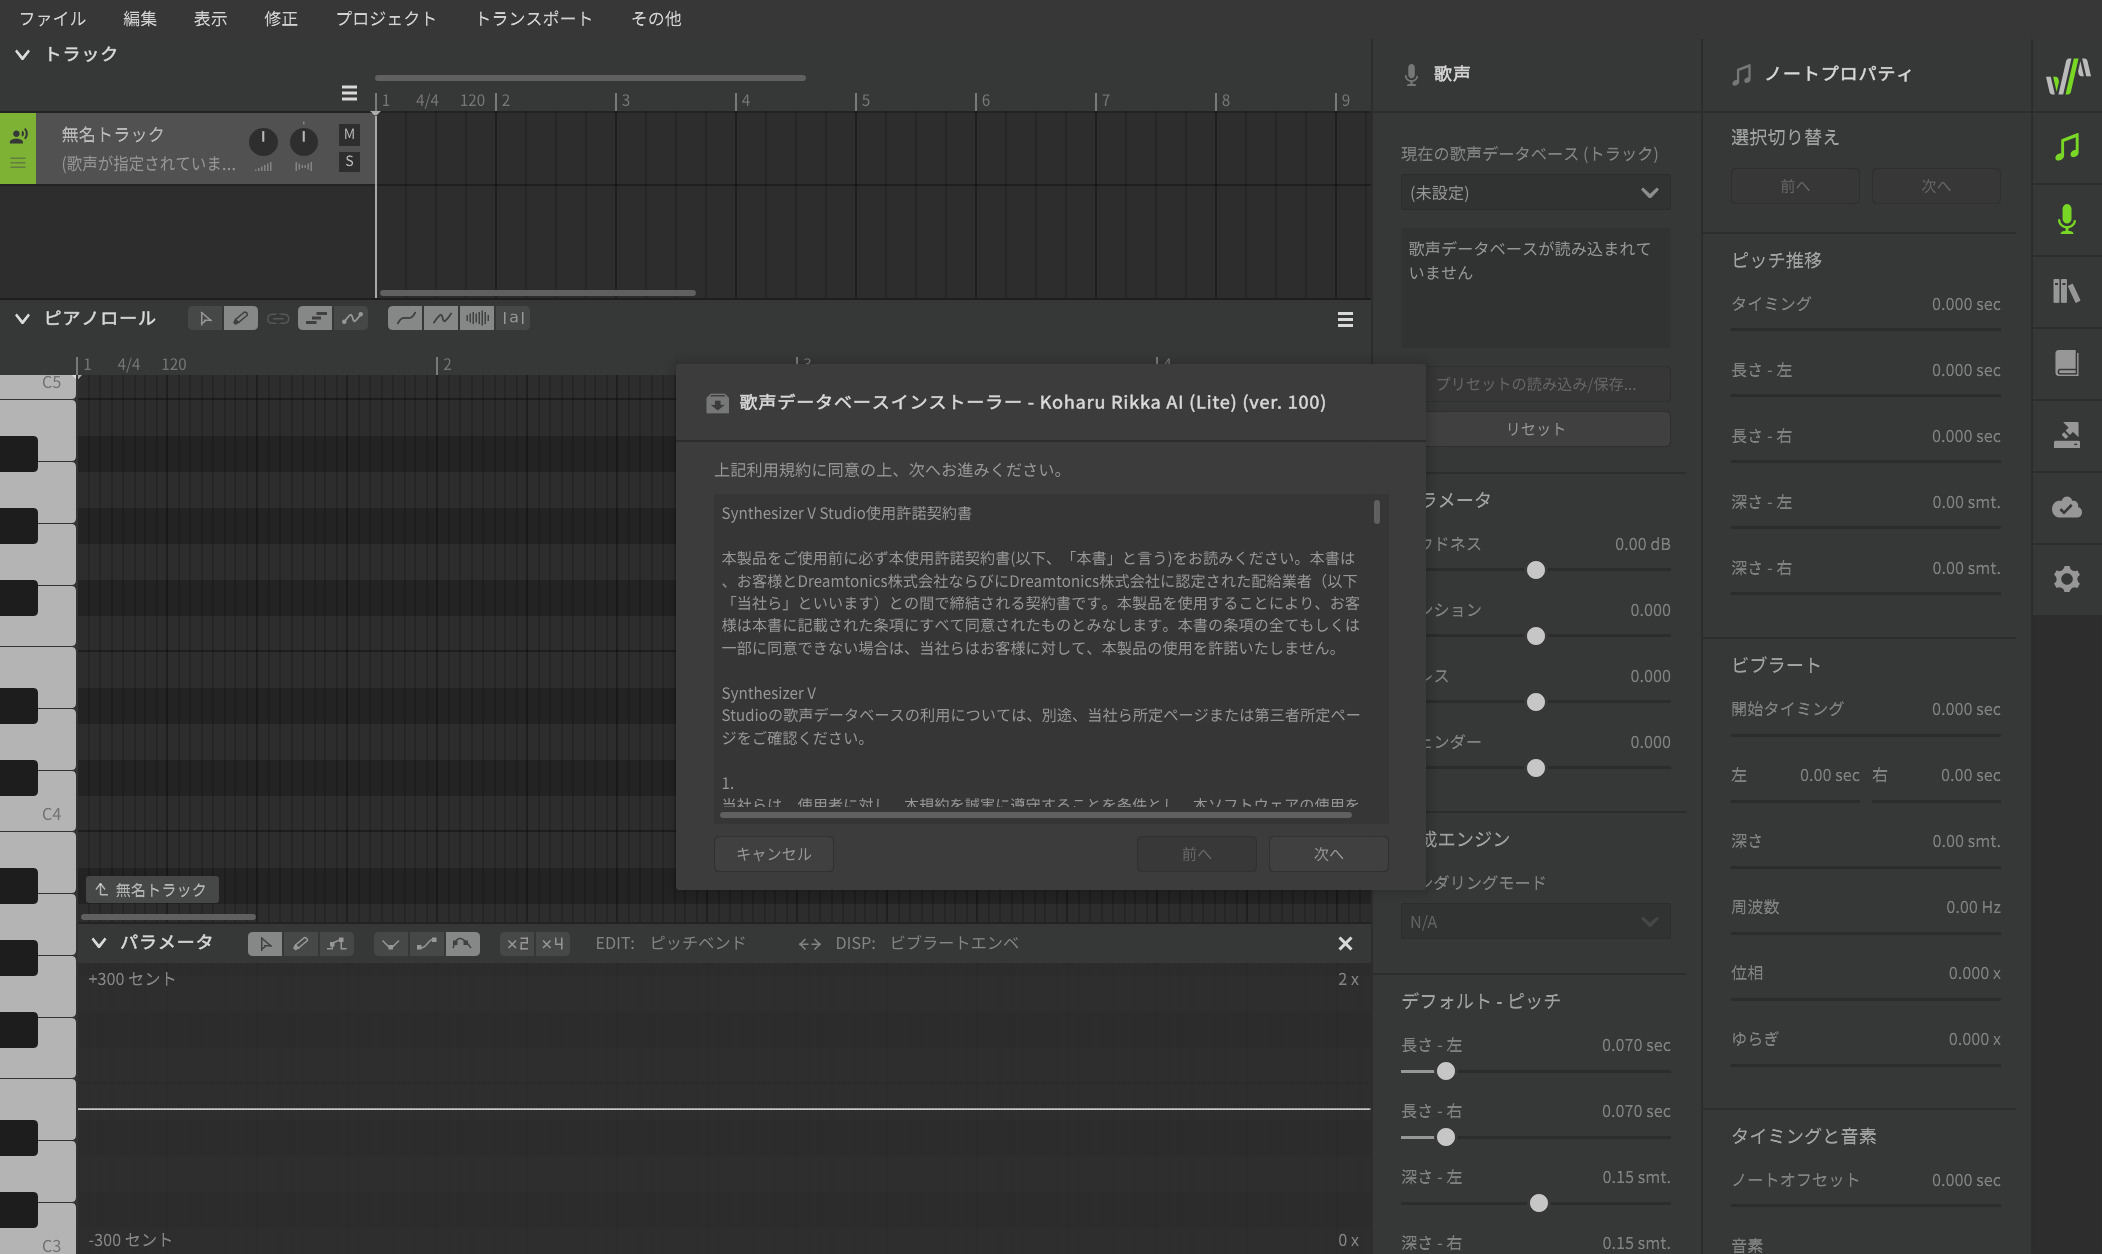The image size is (2102, 1254).
Task: Select the pointer tool in piano roll toolbar
Action: pyautogui.click(x=205, y=318)
